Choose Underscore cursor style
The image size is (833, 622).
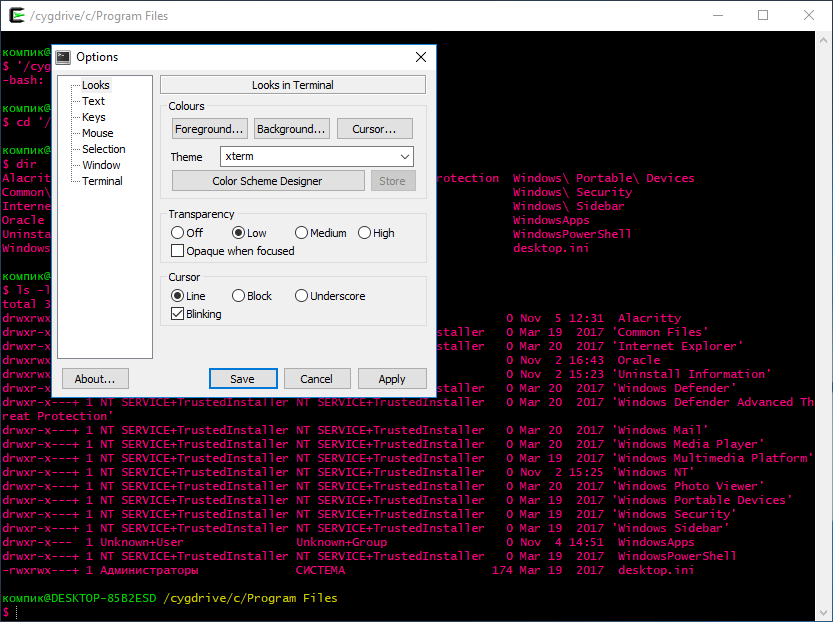pos(301,296)
